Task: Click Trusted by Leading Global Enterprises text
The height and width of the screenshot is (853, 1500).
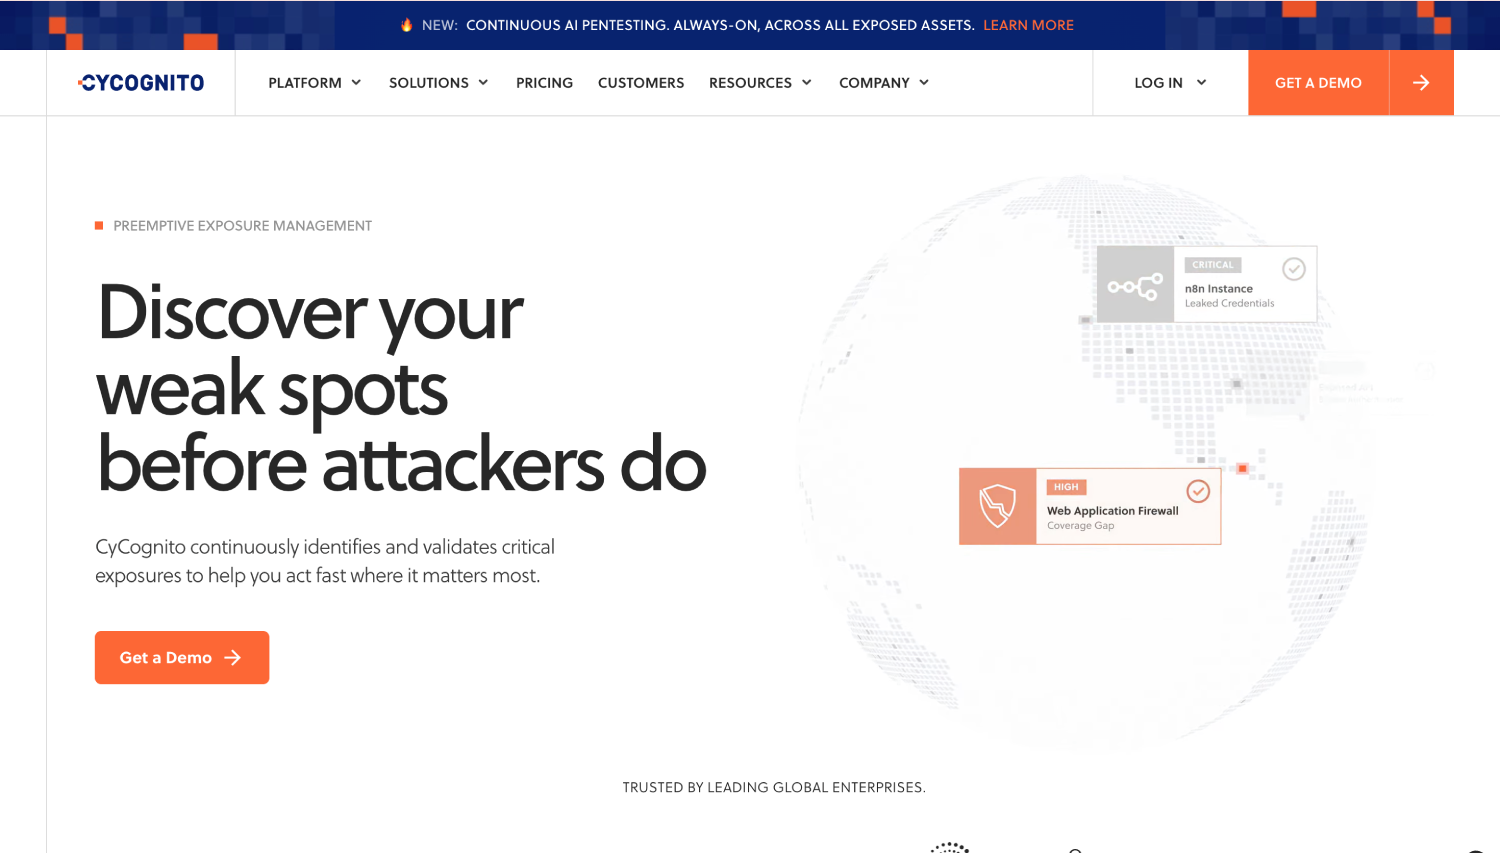Action: [x=774, y=788]
